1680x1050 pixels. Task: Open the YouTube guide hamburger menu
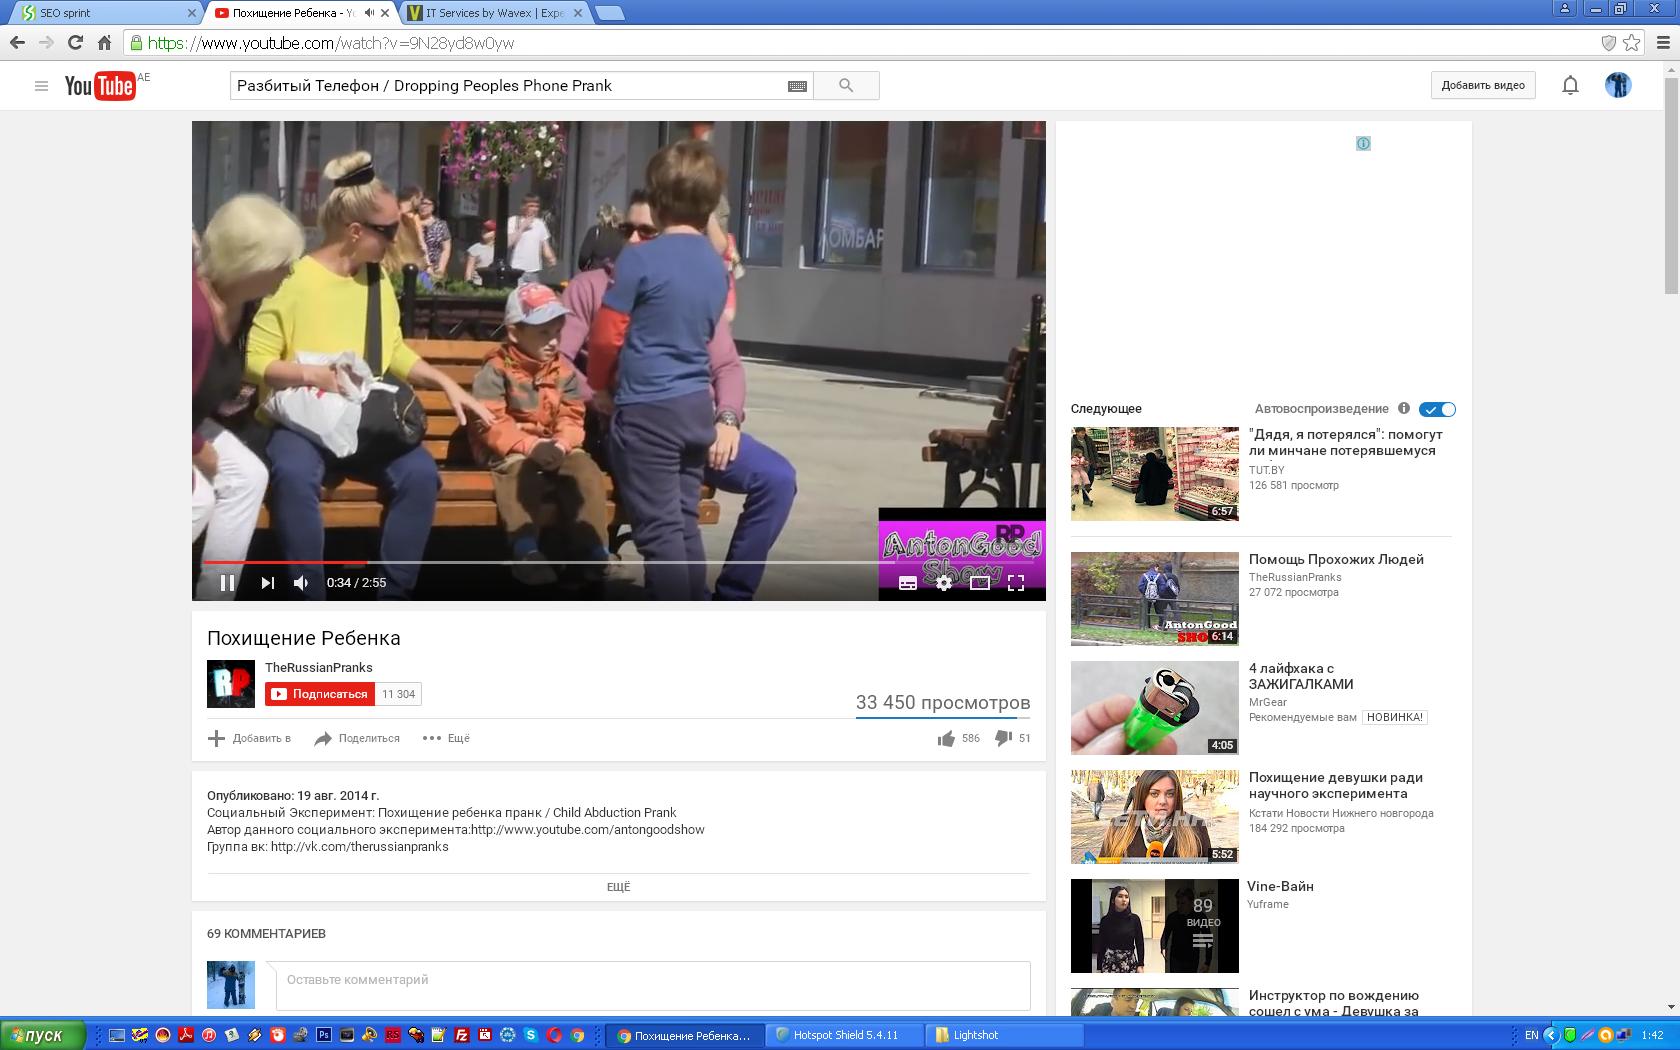pos(41,86)
